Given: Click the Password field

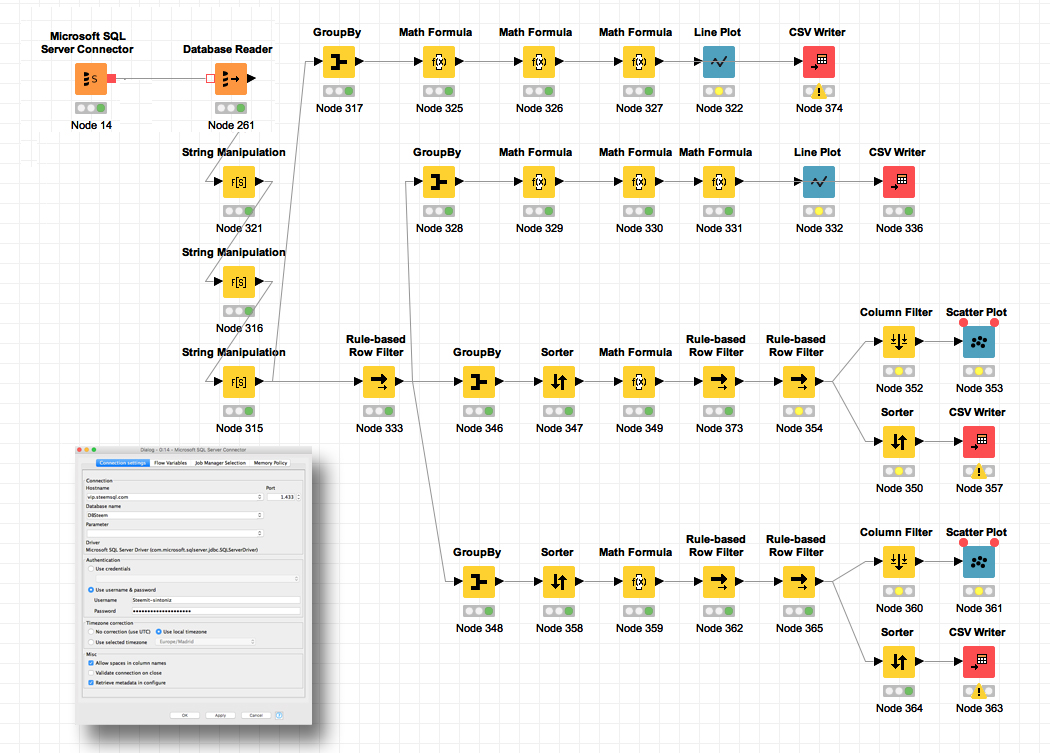Looking at the screenshot, I should [216, 611].
